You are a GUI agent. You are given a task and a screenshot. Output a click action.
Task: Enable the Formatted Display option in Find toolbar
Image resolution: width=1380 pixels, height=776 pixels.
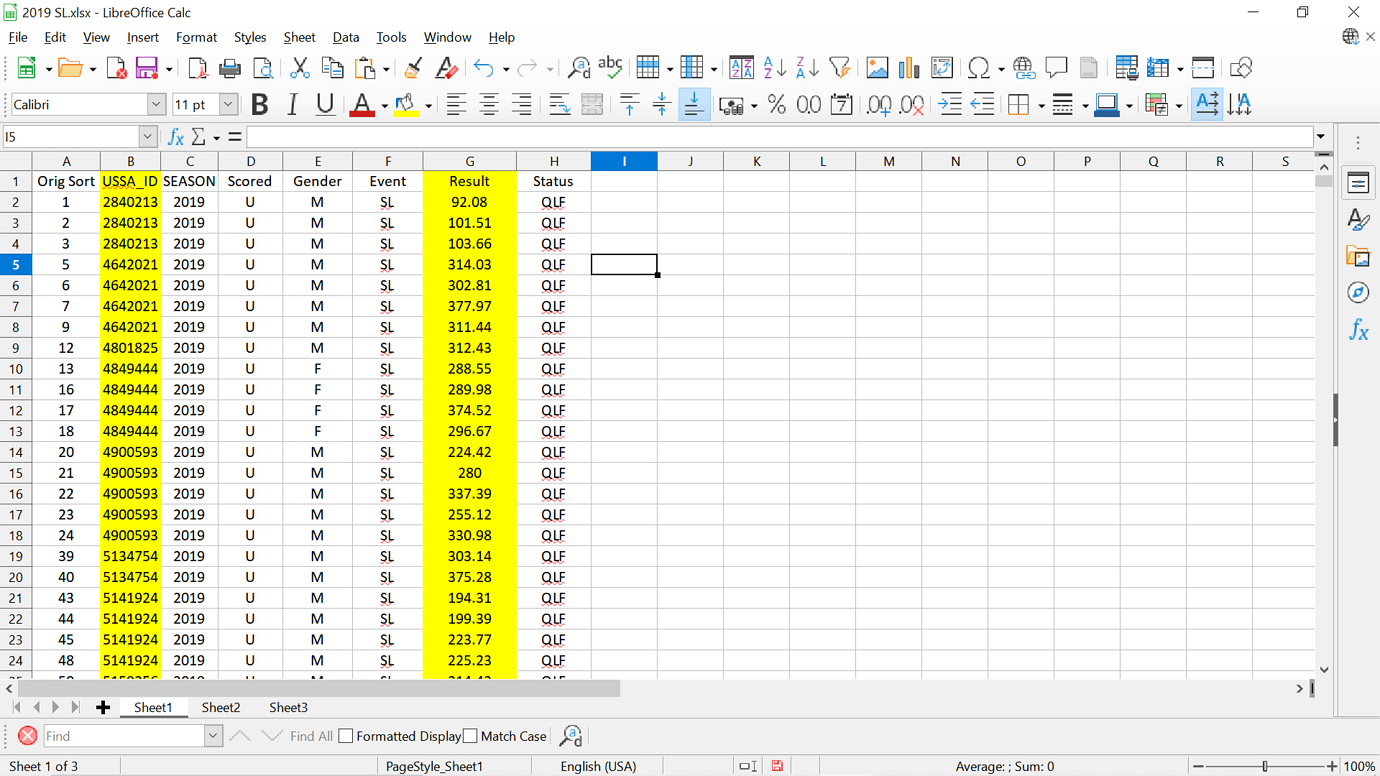(x=345, y=735)
